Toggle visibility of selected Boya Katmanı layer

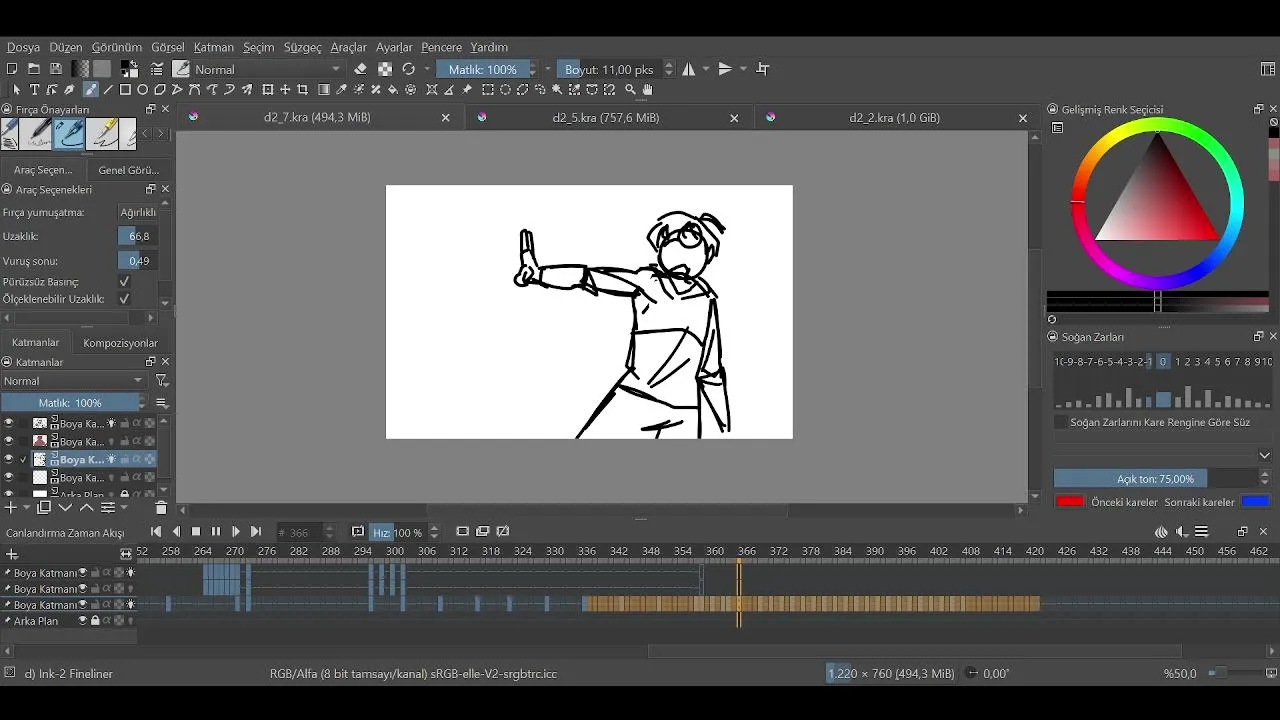9,460
